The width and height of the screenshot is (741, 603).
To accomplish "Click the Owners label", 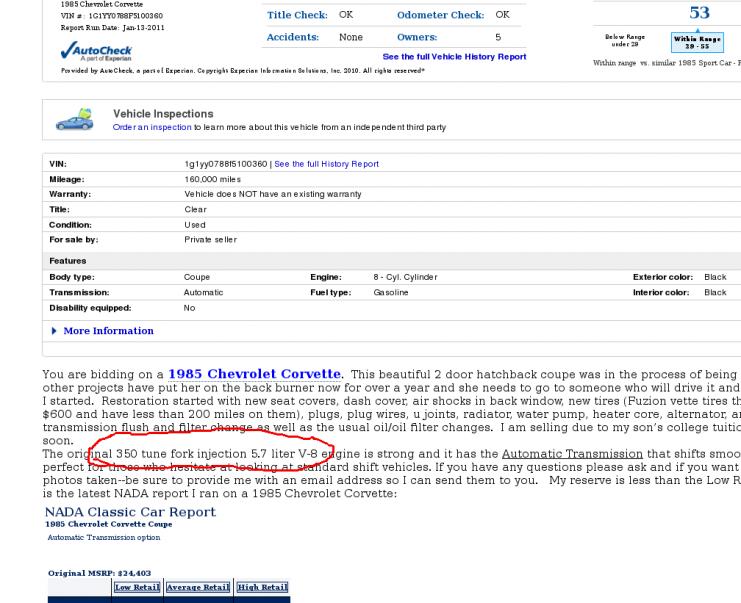I will click(x=417, y=37).
